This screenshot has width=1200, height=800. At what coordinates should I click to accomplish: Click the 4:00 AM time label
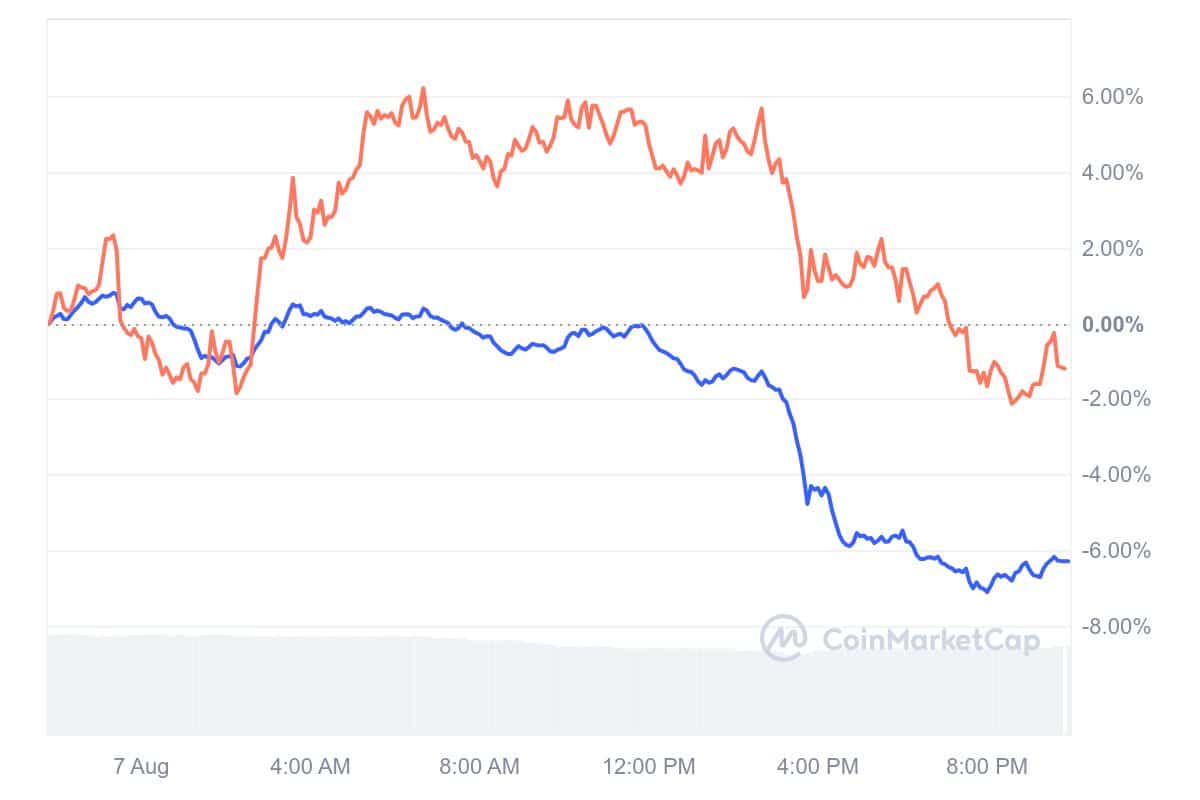pos(311,768)
